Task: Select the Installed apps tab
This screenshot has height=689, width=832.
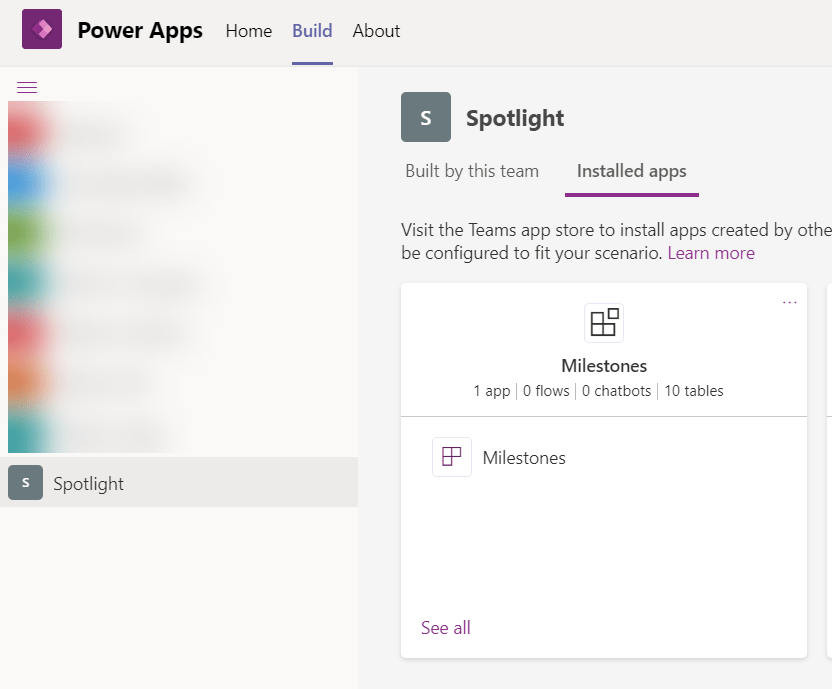Action: [x=631, y=171]
